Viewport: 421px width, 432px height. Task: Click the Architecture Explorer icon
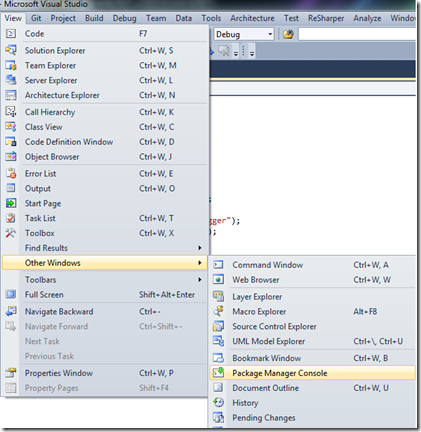point(11,95)
